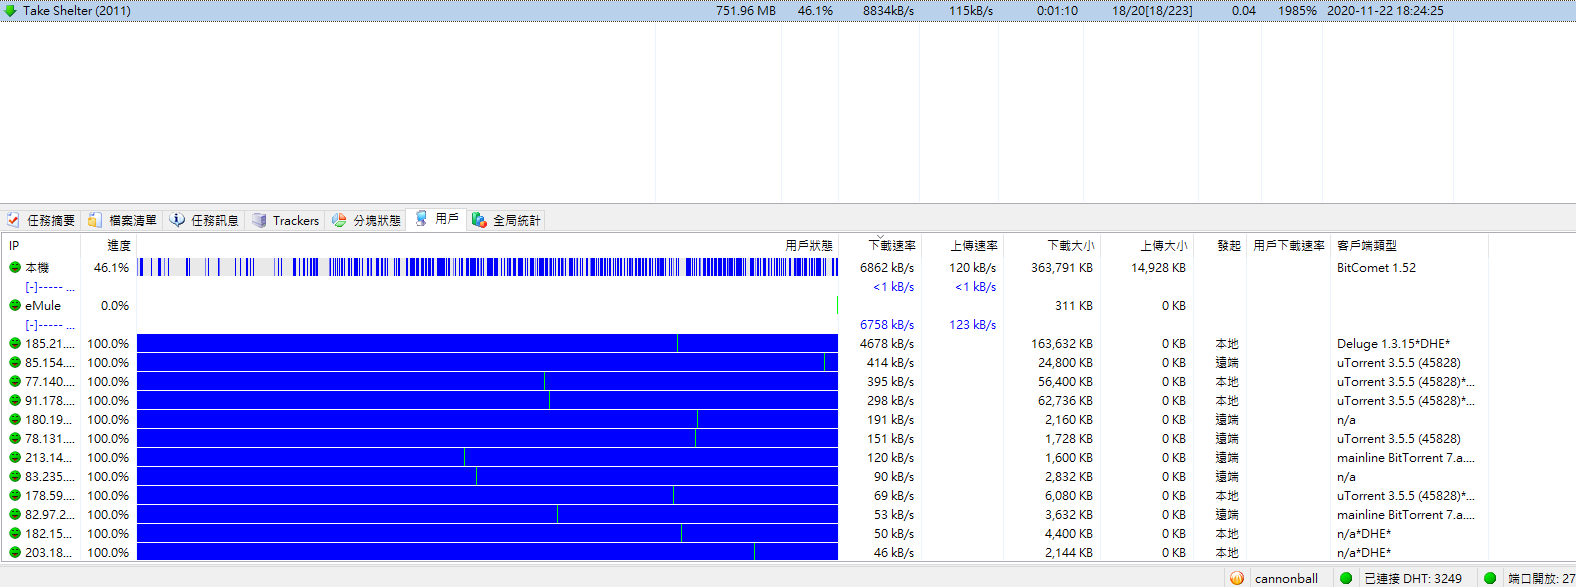Click the 任務摘要 tab checklist icon
Image resolution: width=1576 pixels, height=587 pixels.
click(13, 220)
